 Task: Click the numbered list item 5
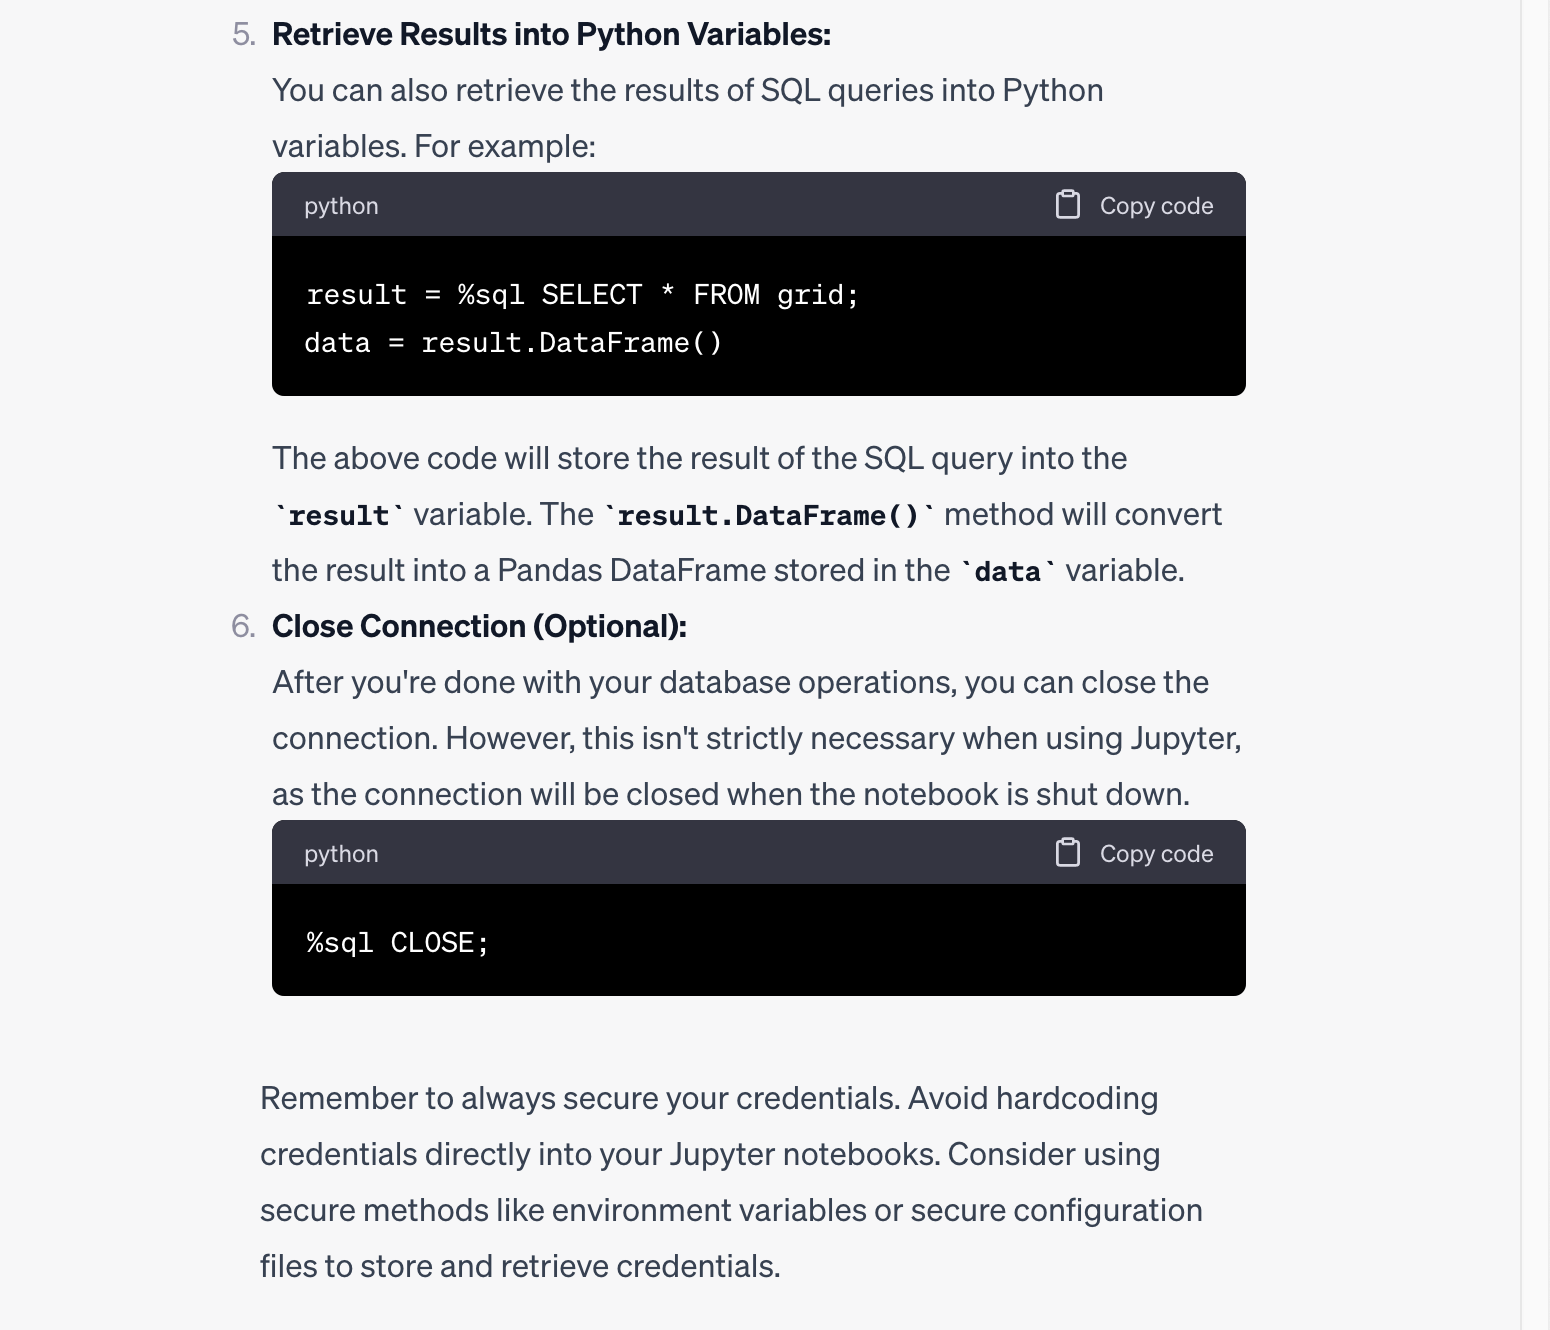243,33
